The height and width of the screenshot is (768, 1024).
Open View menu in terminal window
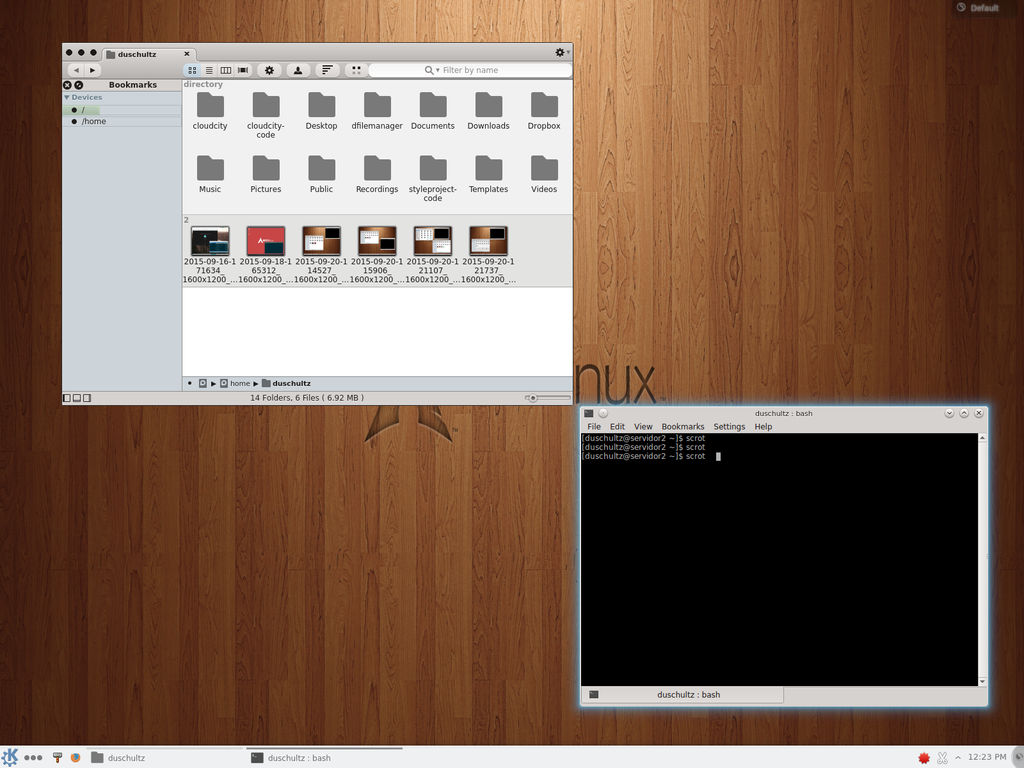[643, 426]
